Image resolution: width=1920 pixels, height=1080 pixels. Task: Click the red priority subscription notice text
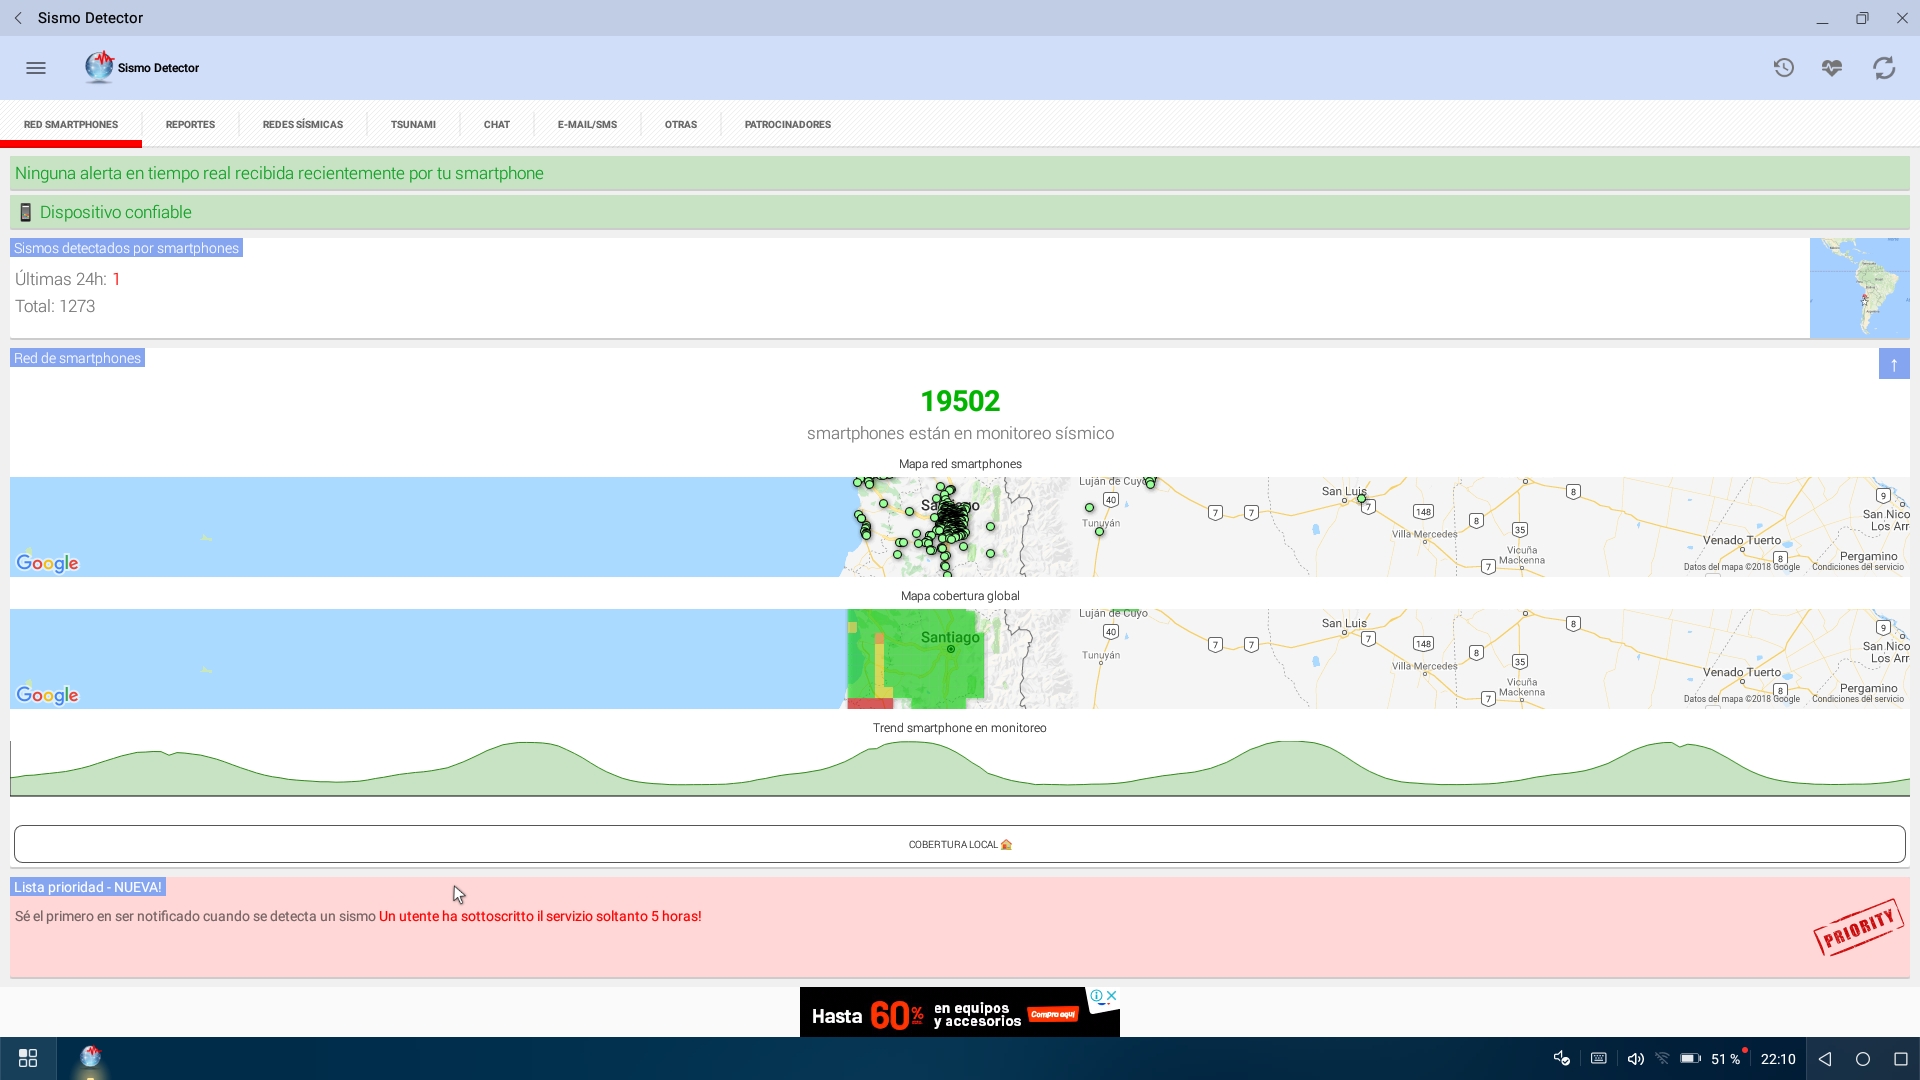tap(540, 916)
